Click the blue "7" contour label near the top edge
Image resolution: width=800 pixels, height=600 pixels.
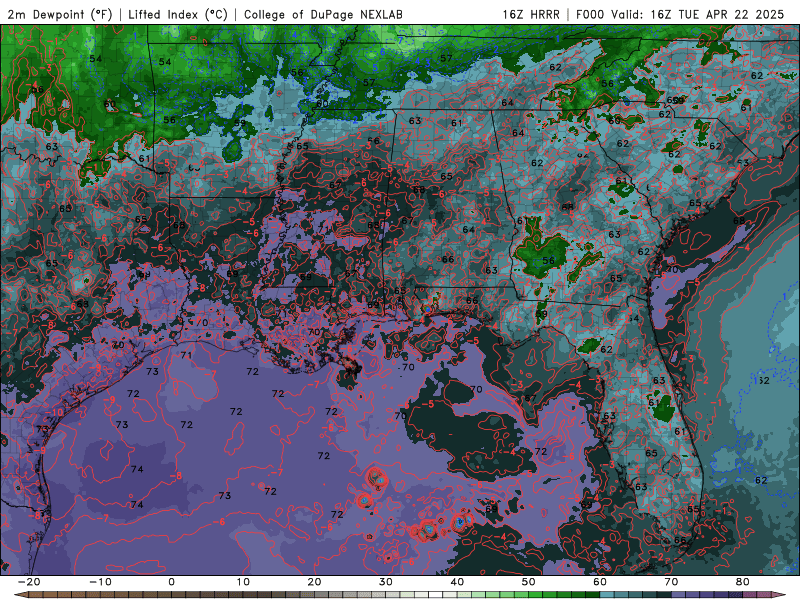401,40
